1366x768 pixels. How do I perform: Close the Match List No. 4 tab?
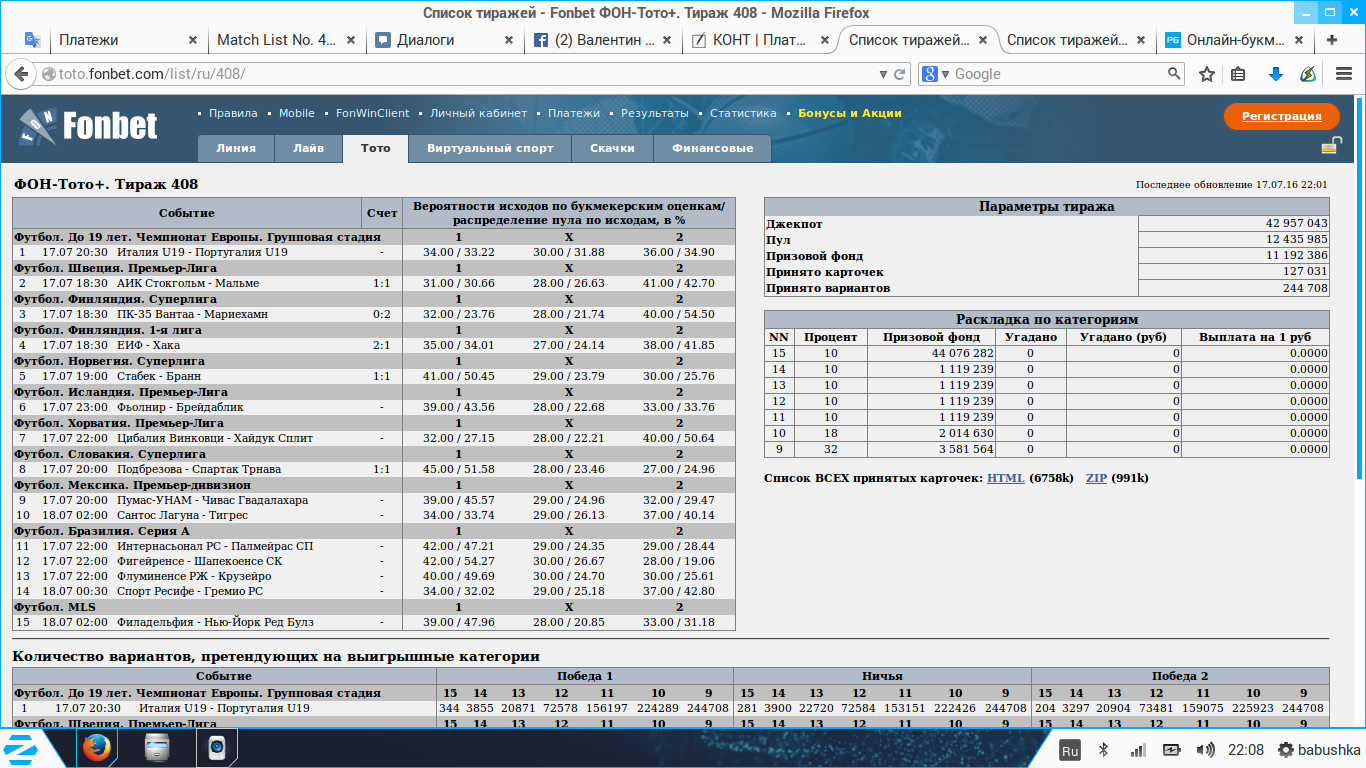(351, 40)
